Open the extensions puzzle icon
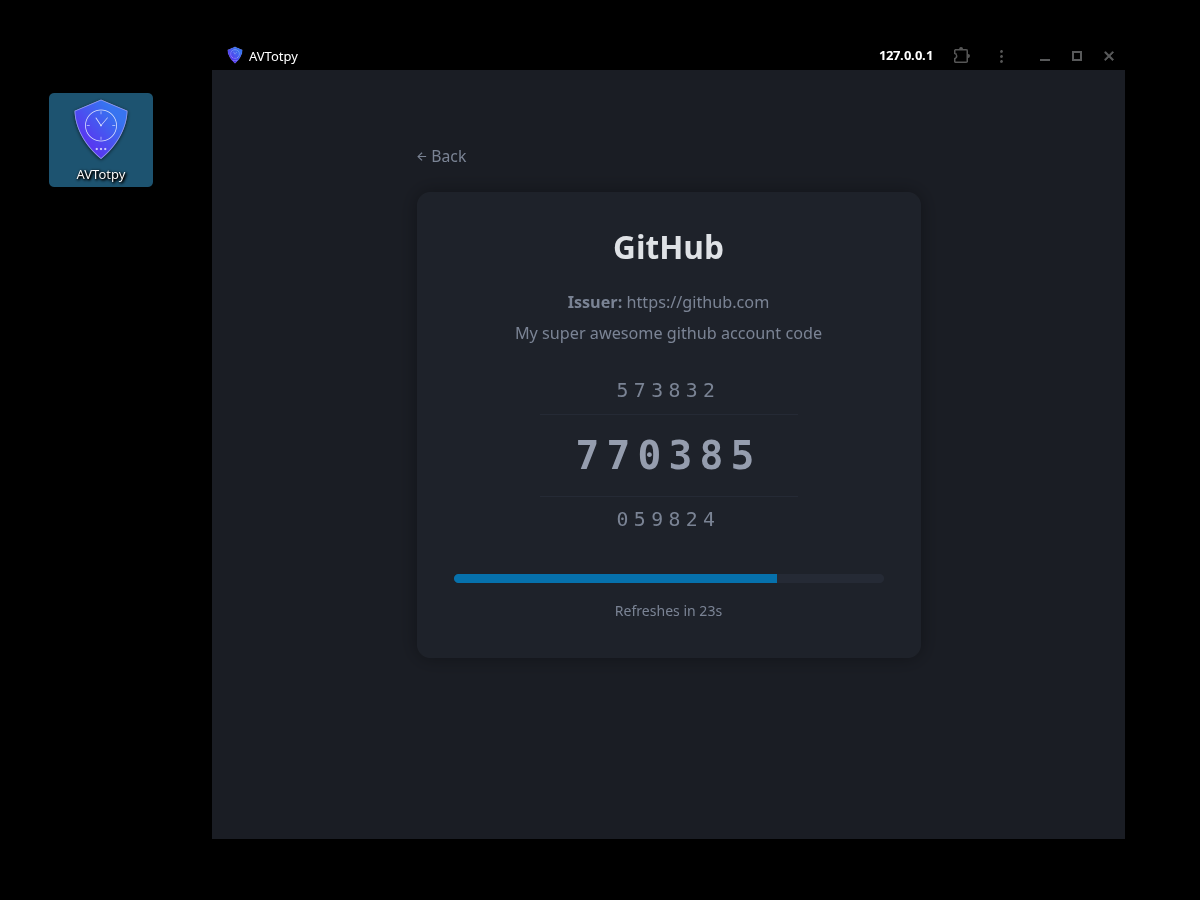The width and height of the screenshot is (1200, 900). click(961, 56)
